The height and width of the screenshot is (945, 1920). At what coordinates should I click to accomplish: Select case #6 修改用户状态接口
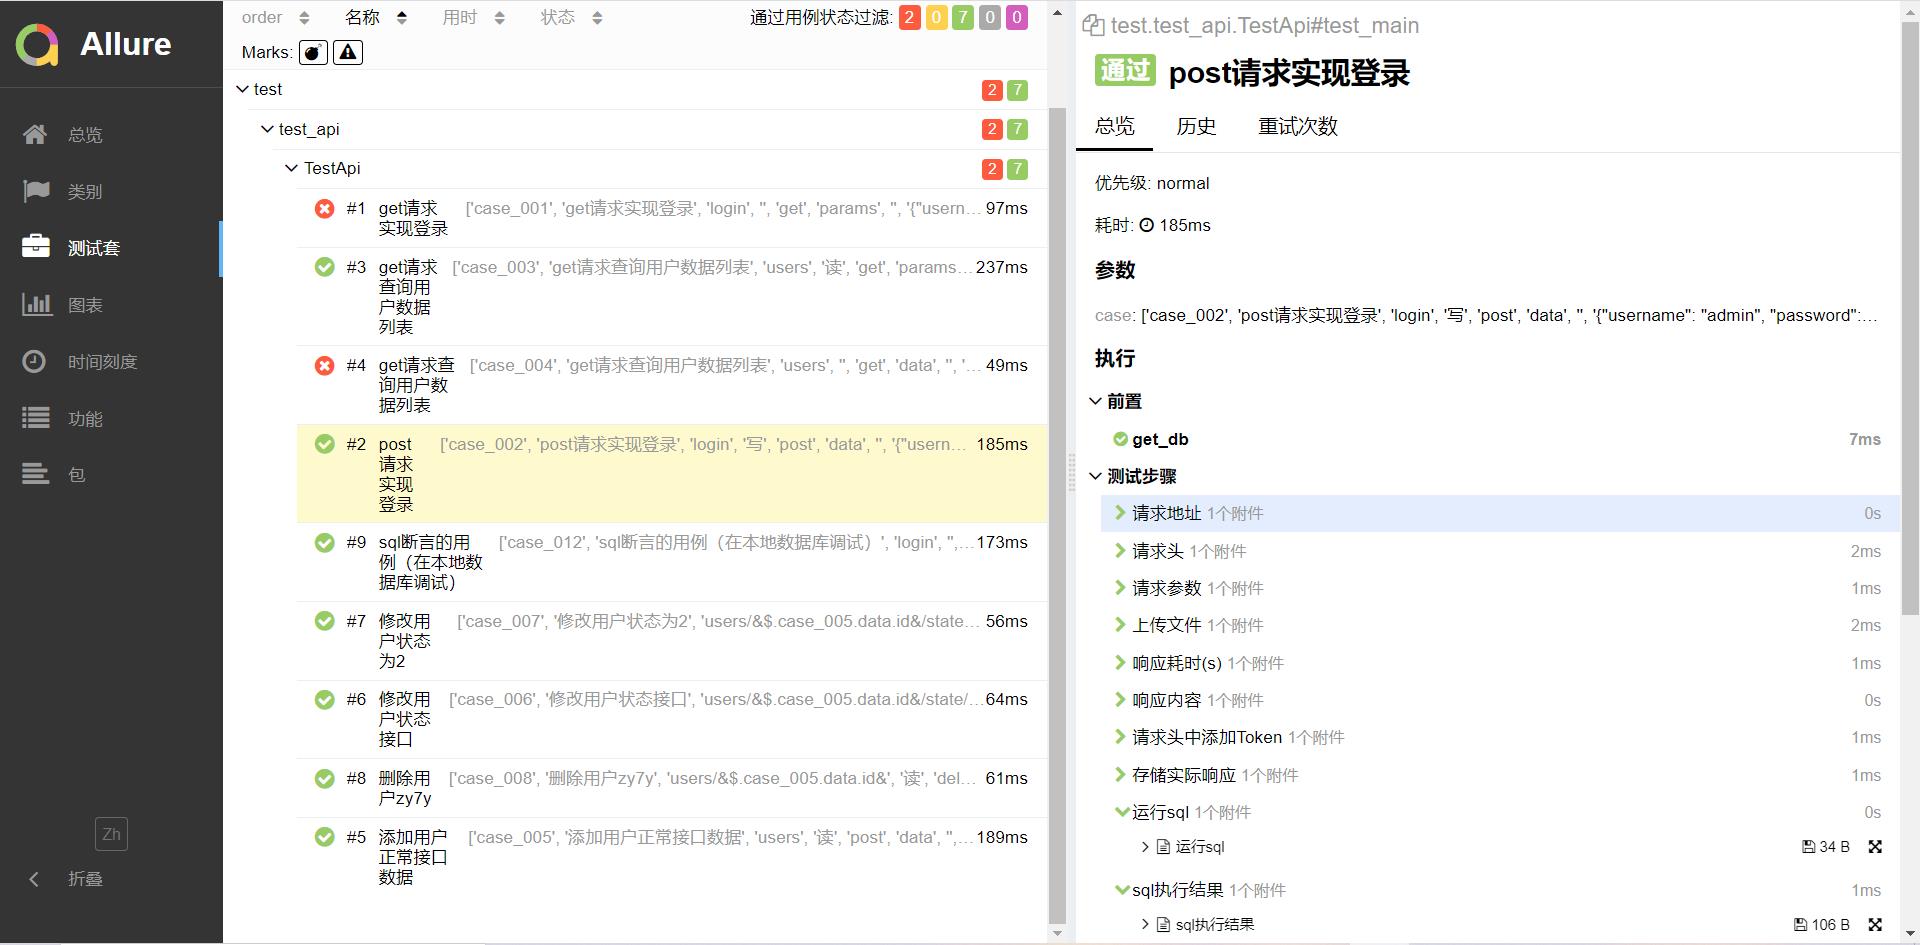point(672,719)
